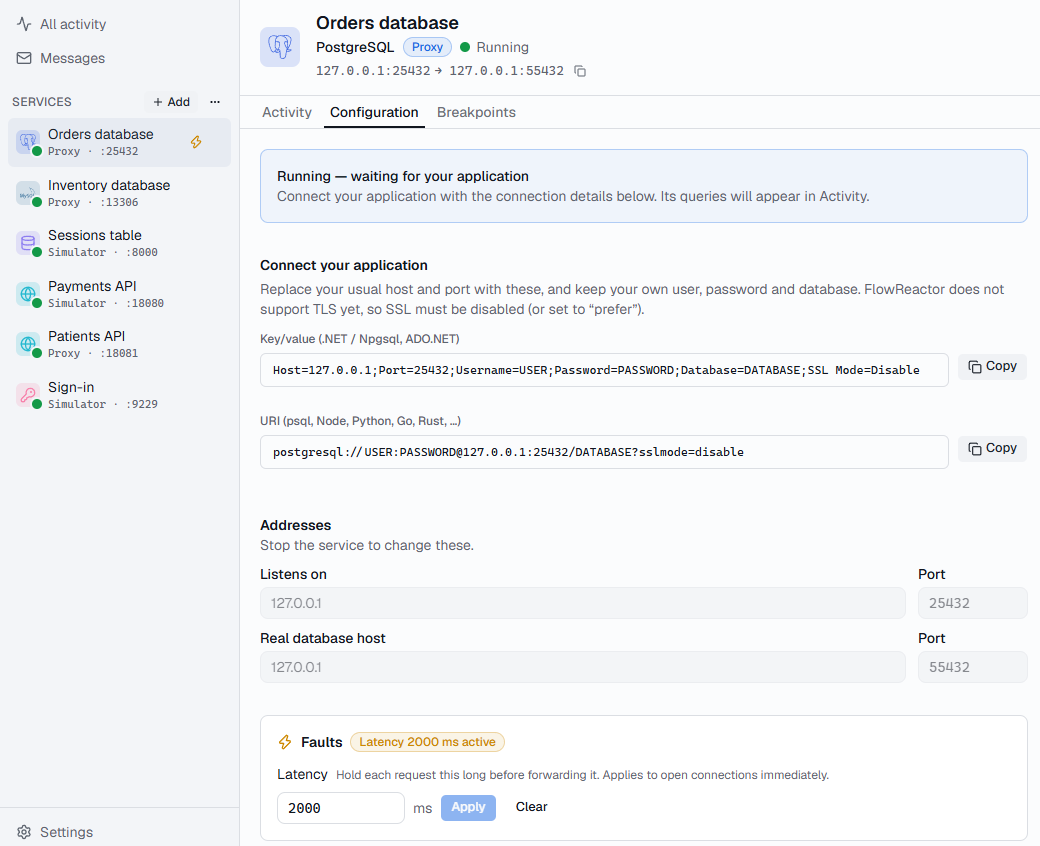Copy the Key/value connection string
This screenshot has width=1040, height=846.
[x=992, y=366]
